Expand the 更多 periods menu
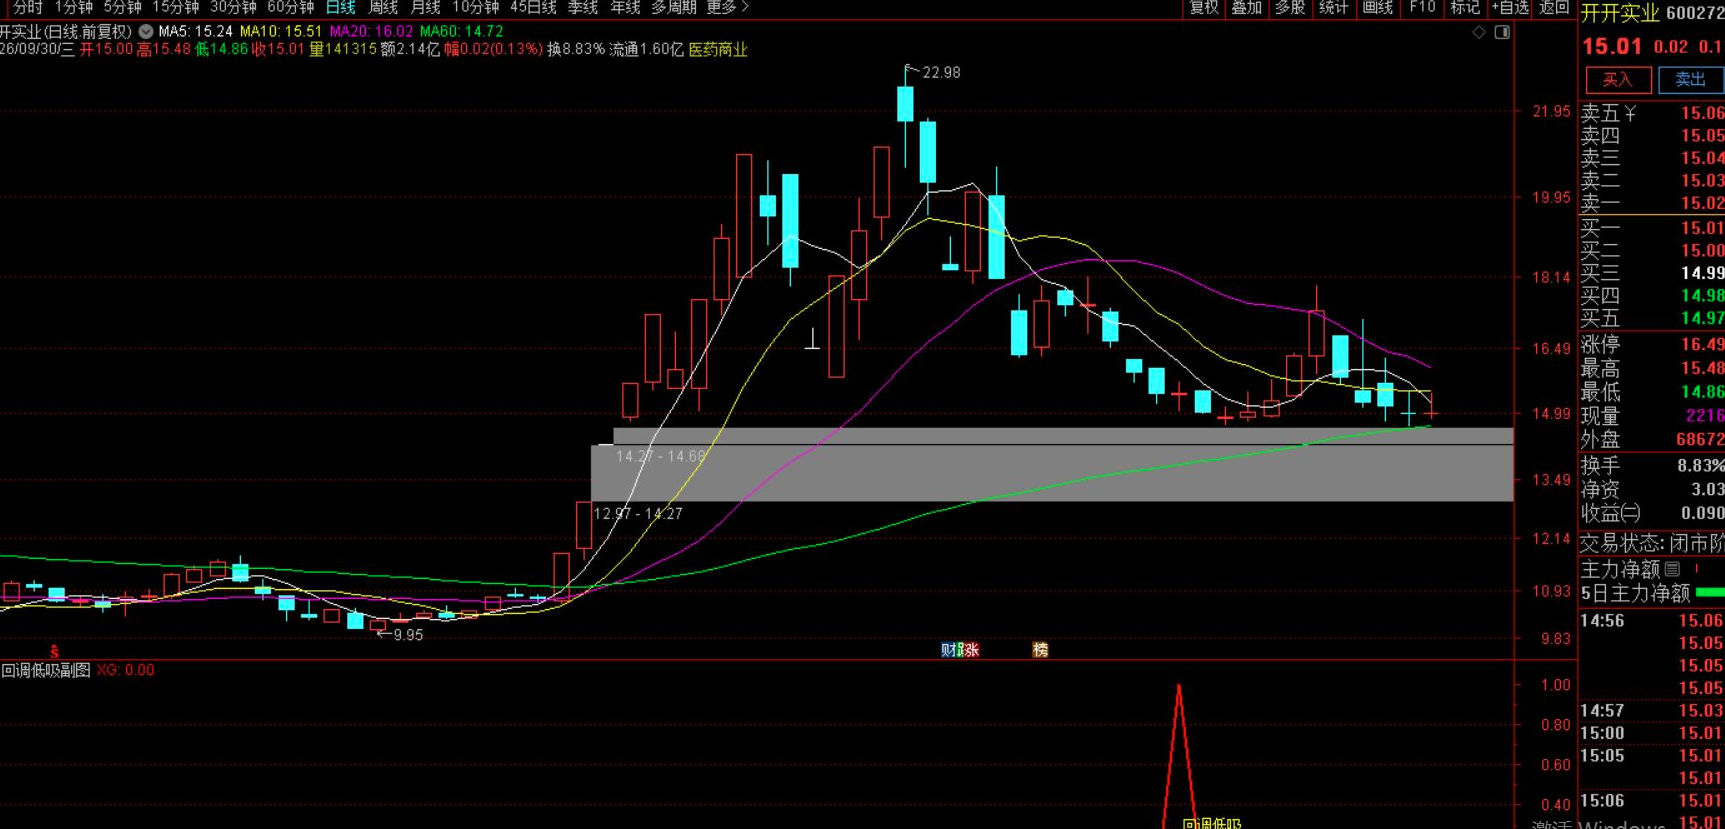Screen dimensions: 1725x829 click(x=727, y=7)
